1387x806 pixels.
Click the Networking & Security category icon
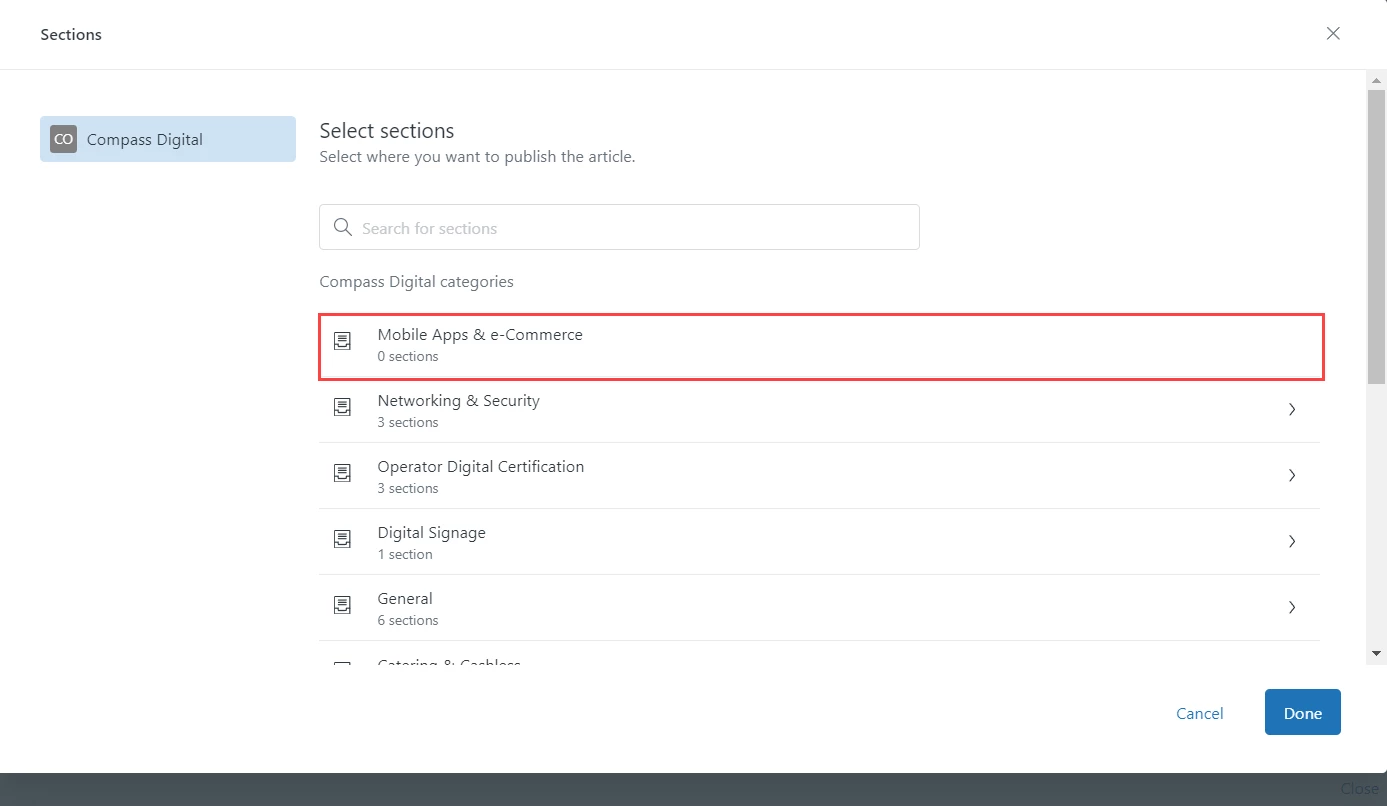coord(342,408)
